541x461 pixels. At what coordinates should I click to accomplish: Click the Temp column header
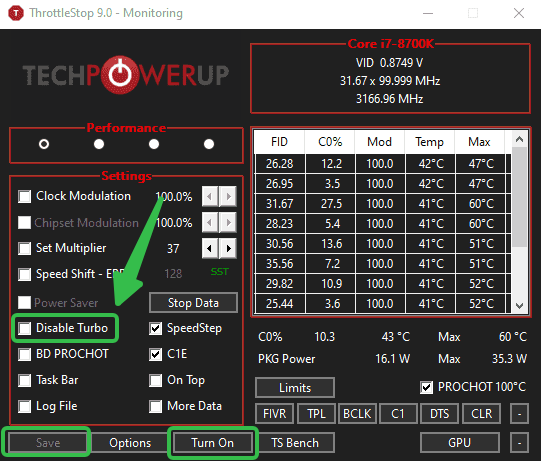[x=430, y=142]
